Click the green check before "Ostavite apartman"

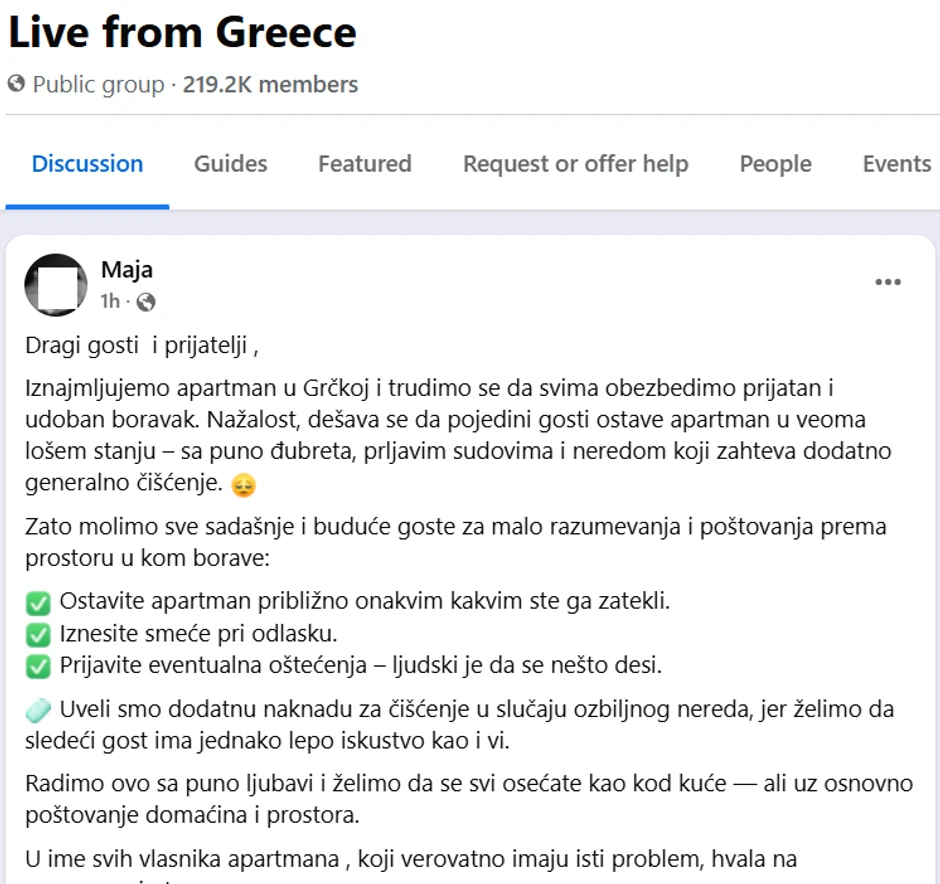point(38,603)
